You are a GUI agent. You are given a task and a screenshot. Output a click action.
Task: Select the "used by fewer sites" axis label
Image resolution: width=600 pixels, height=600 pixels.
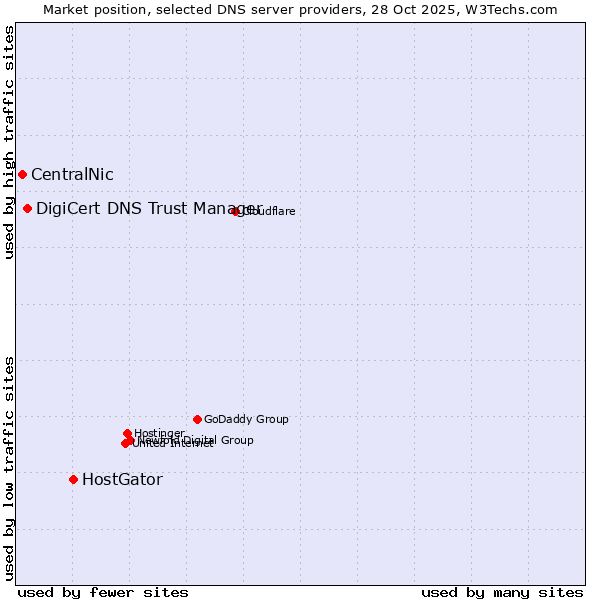coord(103,592)
